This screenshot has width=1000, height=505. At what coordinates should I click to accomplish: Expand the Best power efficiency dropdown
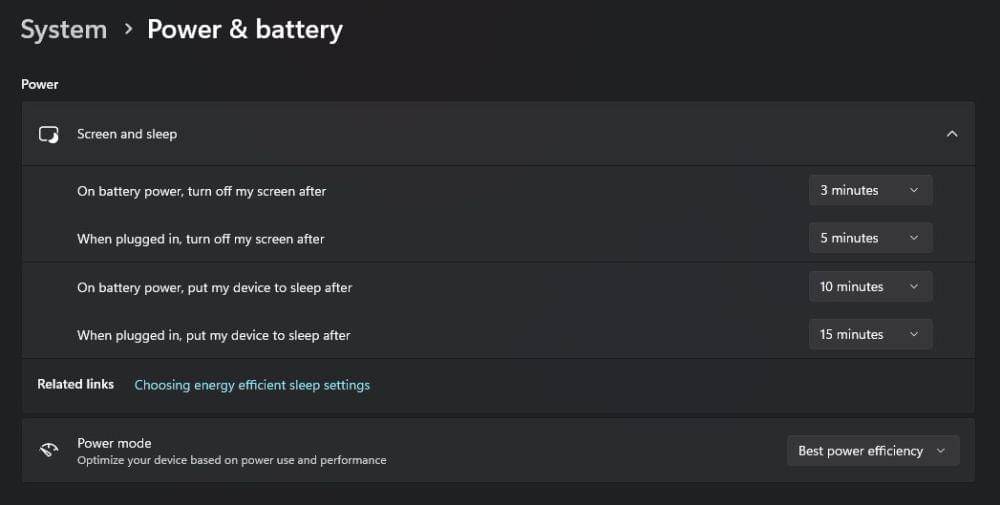[x=872, y=451]
